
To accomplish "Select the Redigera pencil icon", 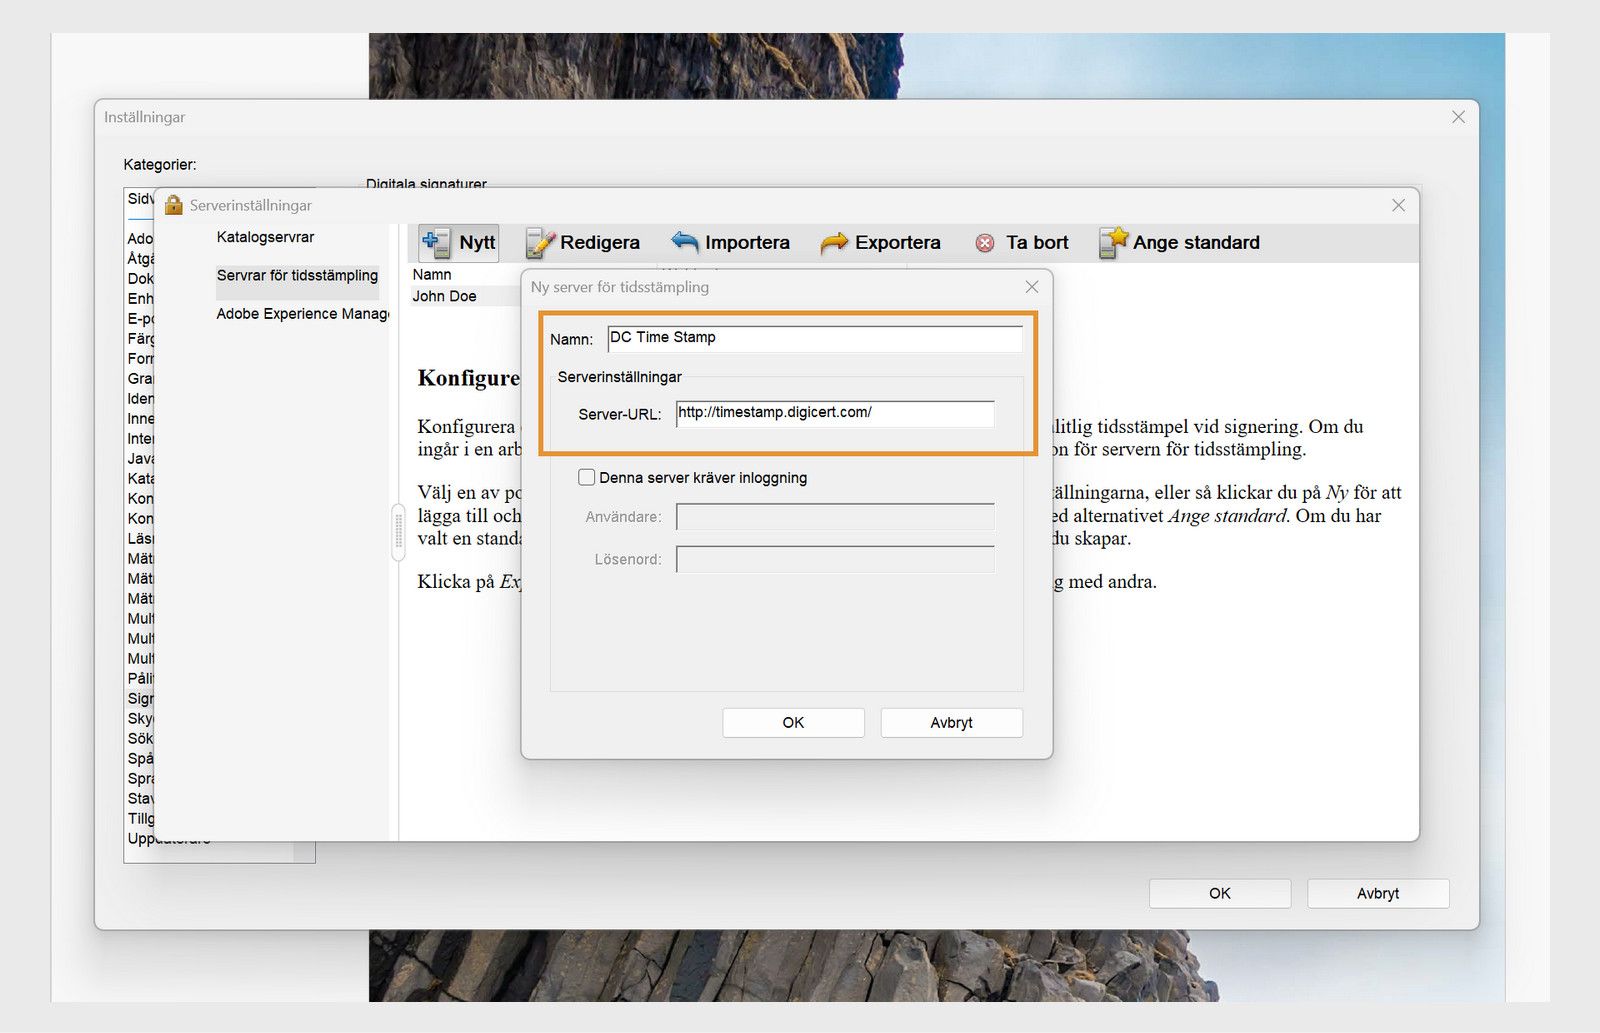I will (x=538, y=241).
